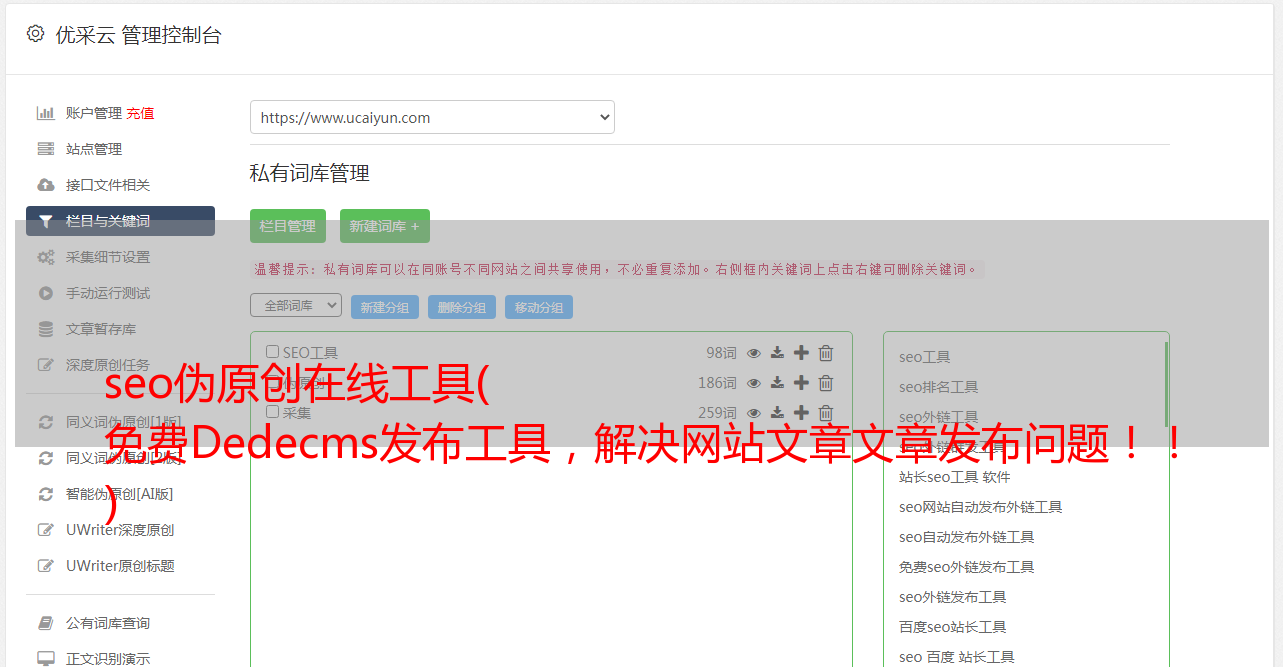Click the 98词 count text
Image resolution: width=1283 pixels, height=667 pixels.
coord(721,353)
